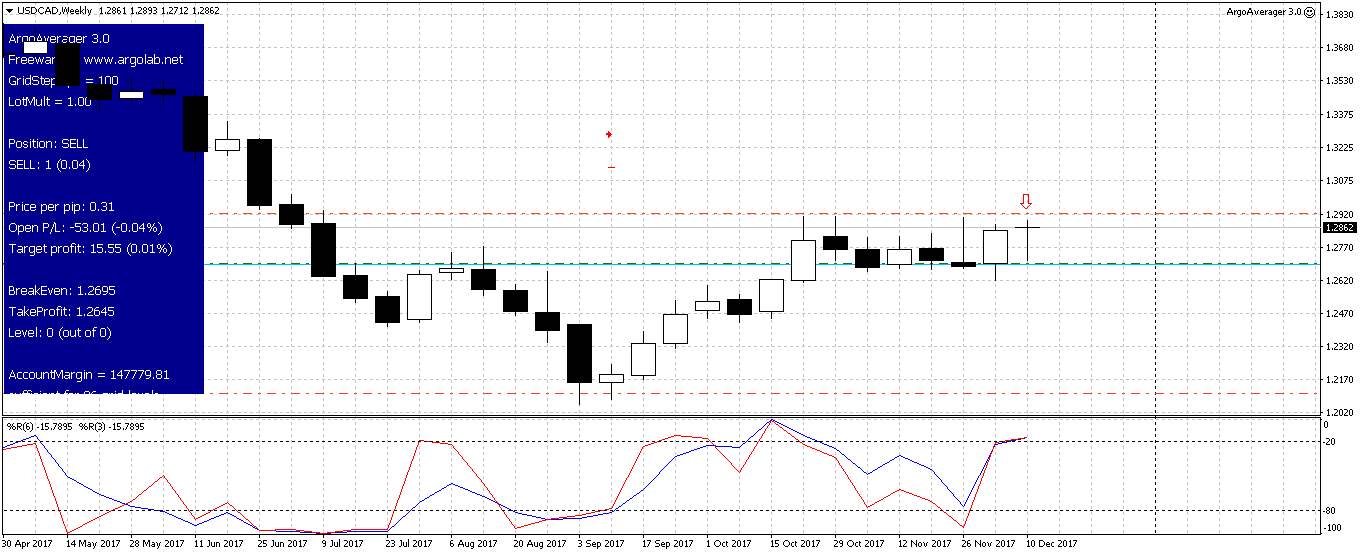Click the www.argolab.net link text
Viewport: 1360px width, 555px height.
133,60
